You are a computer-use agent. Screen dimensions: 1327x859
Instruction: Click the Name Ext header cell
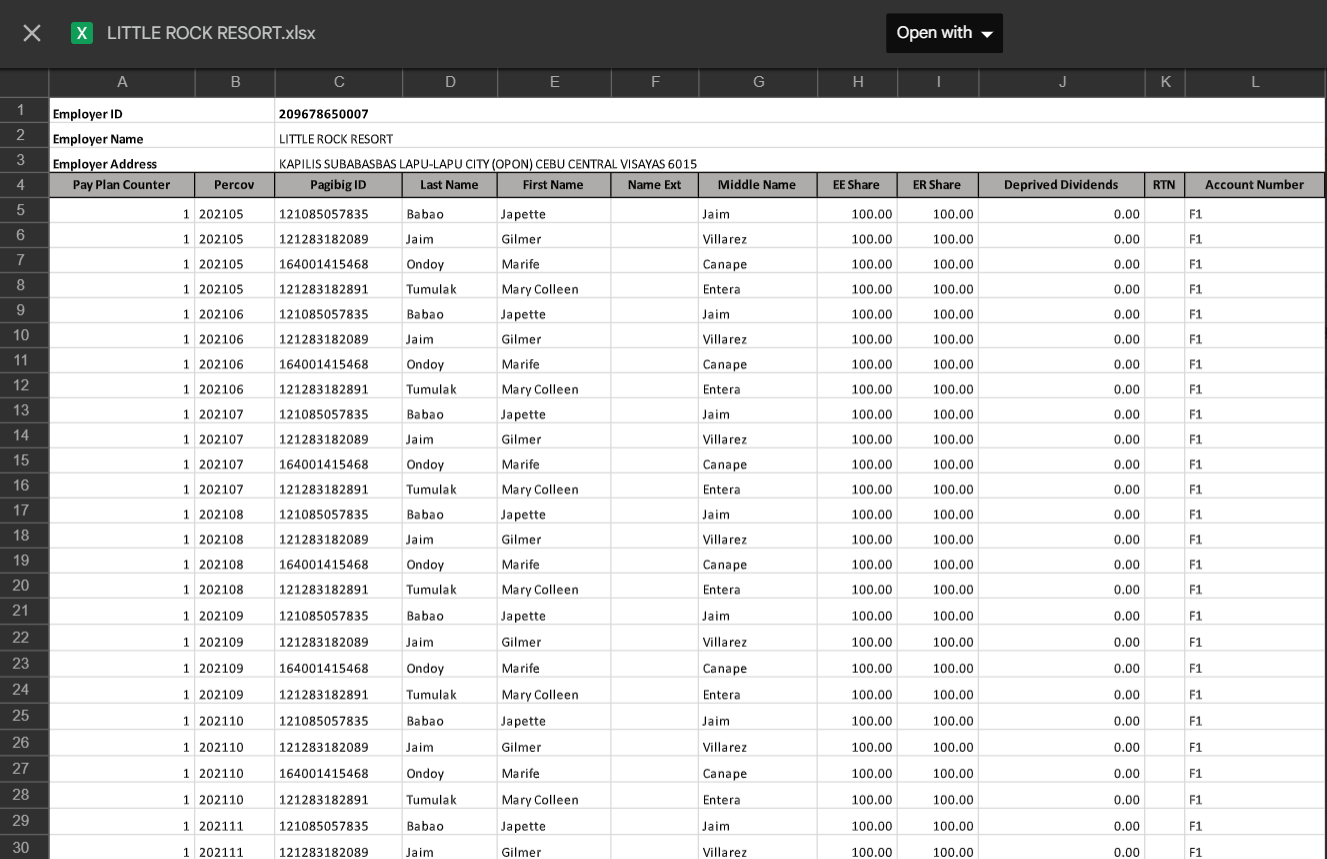tap(655, 185)
